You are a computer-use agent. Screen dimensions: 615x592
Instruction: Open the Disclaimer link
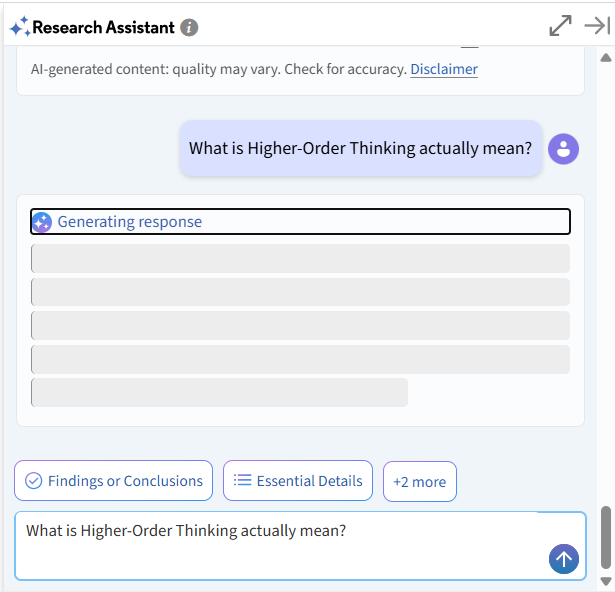coord(444,69)
